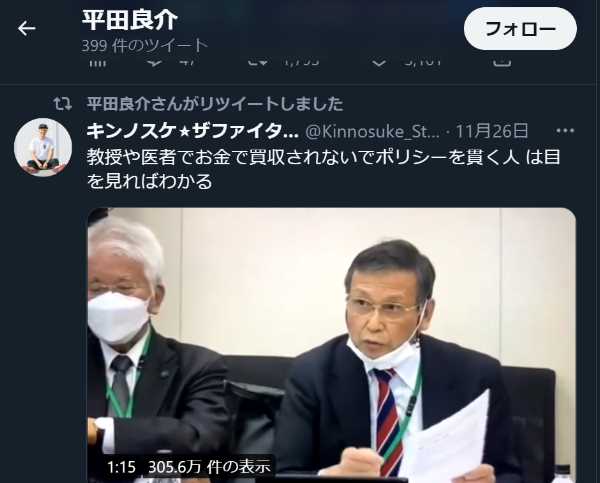Image resolution: width=600 pixels, height=483 pixels.
Task: Click the retweet arrows icon beside retweet notice
Action: point(62,104)
